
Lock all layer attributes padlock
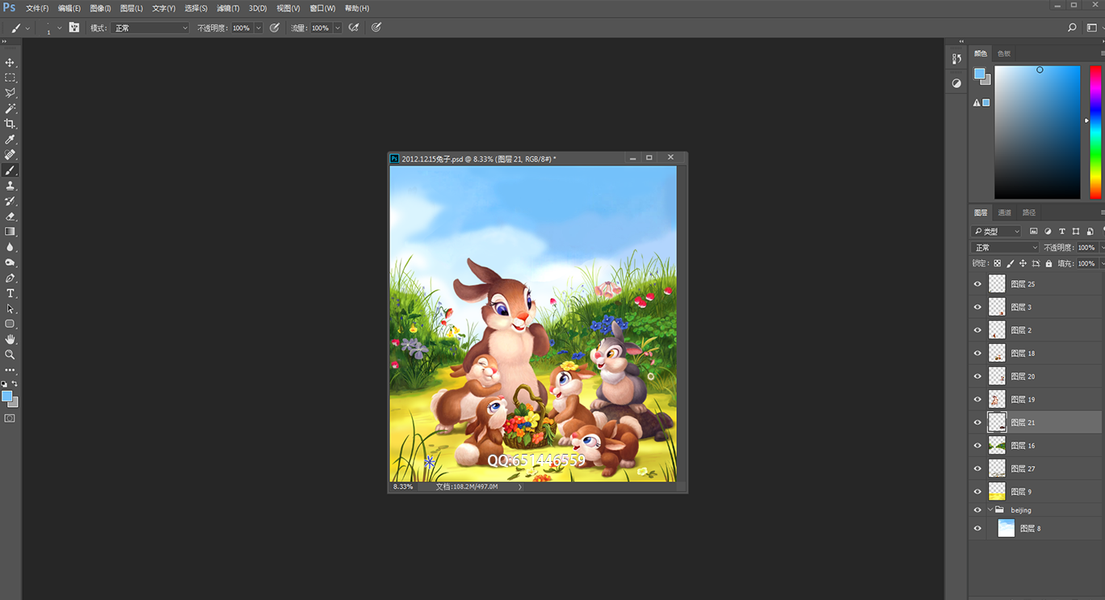(x=1049, y=264)
